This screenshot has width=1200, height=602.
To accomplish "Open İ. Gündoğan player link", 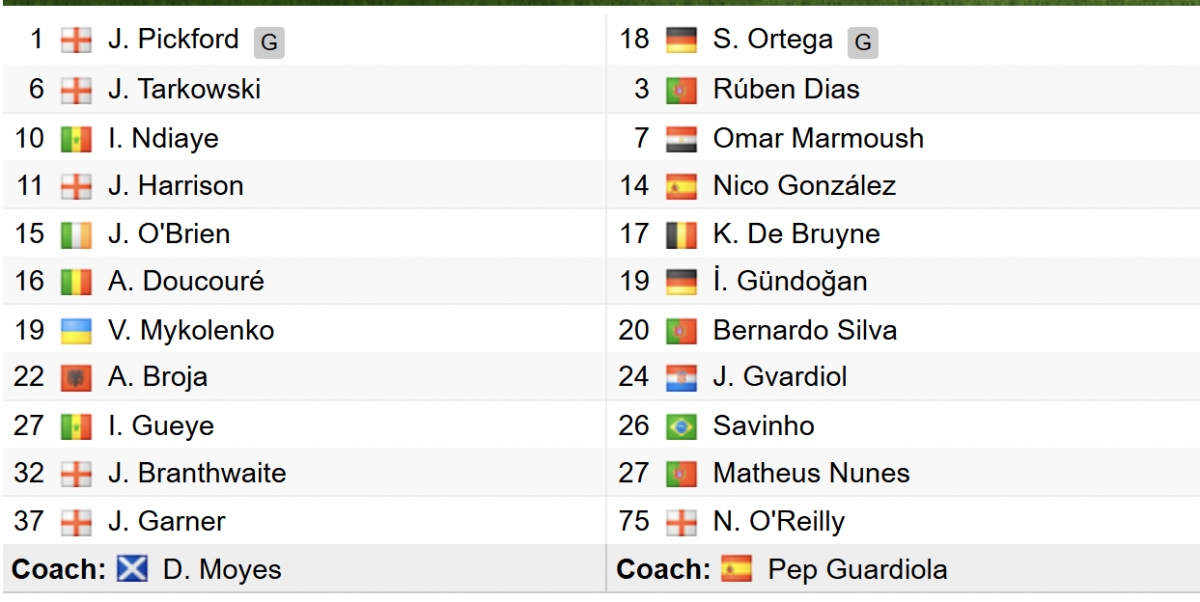I will [x=790, y=282].
